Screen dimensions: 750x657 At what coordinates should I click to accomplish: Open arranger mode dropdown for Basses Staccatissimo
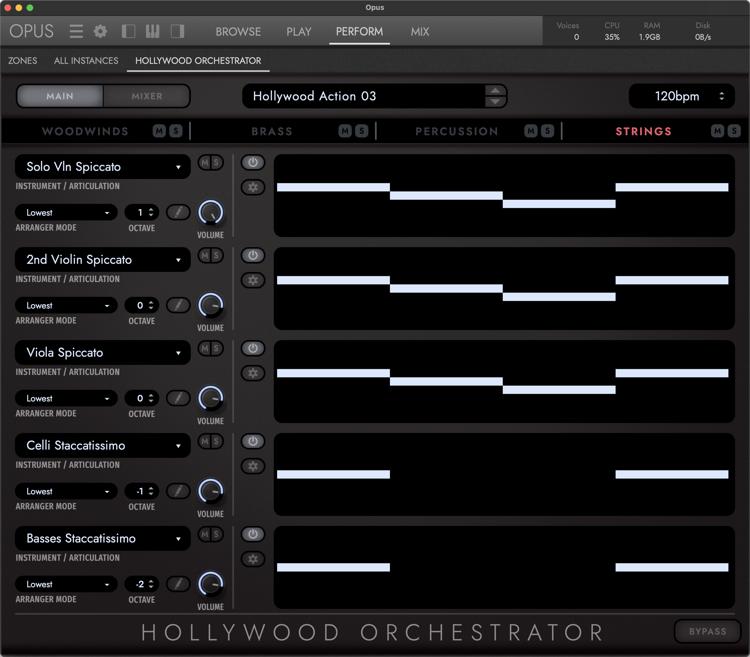coord(66,584)
